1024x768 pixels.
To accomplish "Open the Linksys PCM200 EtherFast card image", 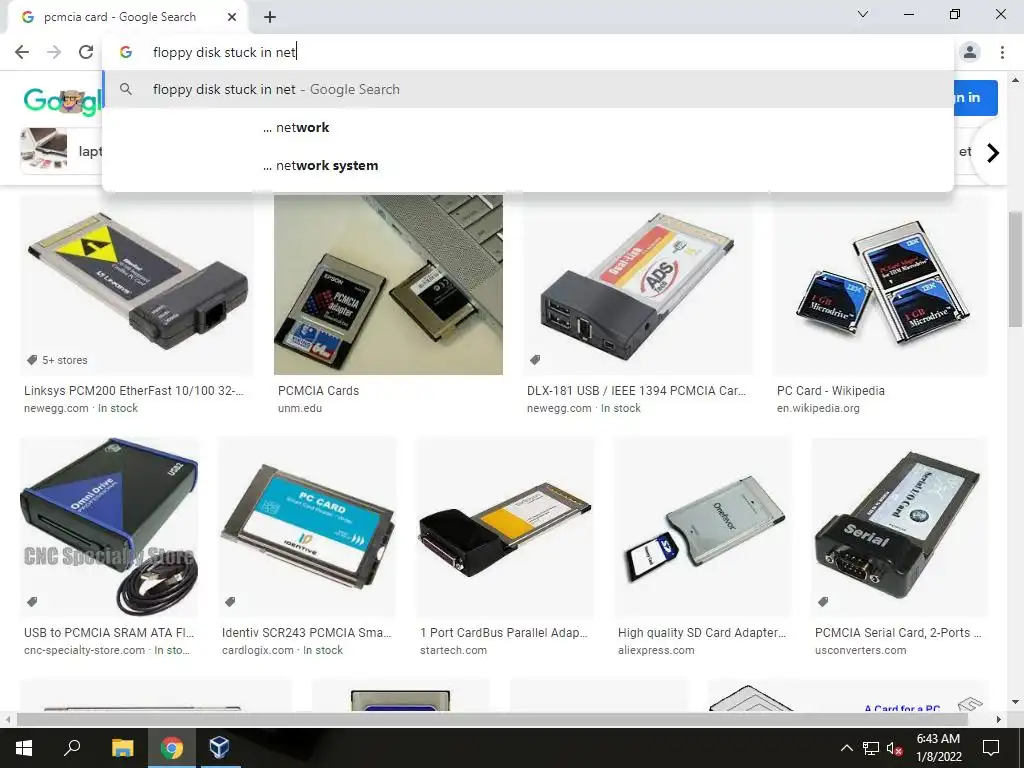I will (x=136, y=285).
